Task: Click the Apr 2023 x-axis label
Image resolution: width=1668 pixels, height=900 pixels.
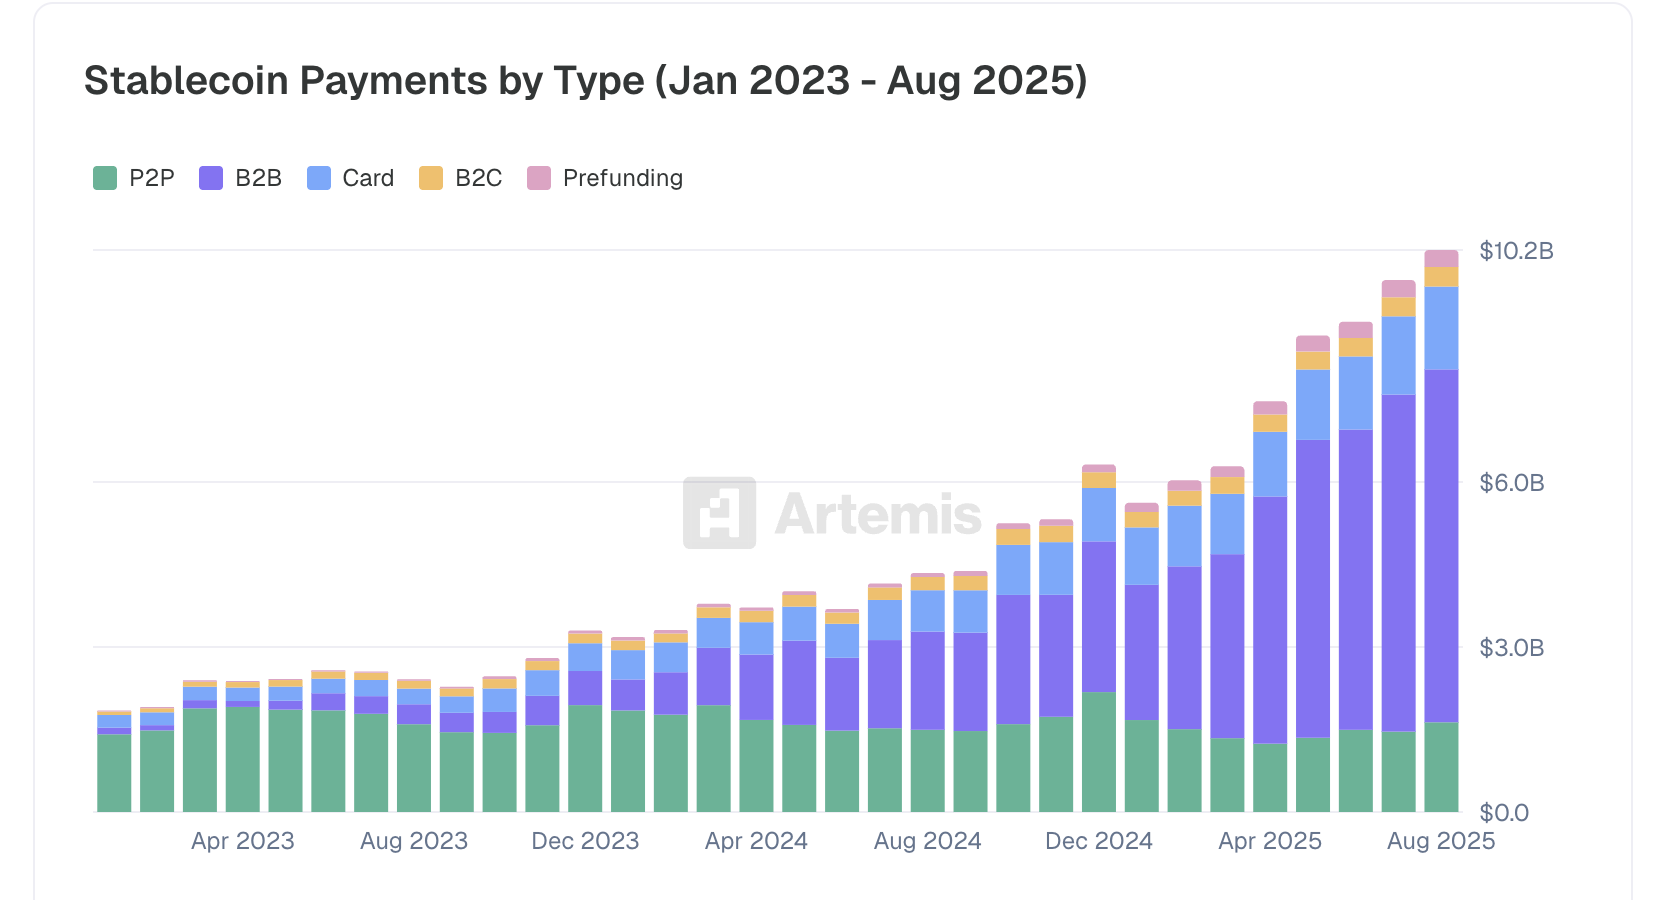Action: (x=243, y=841)
